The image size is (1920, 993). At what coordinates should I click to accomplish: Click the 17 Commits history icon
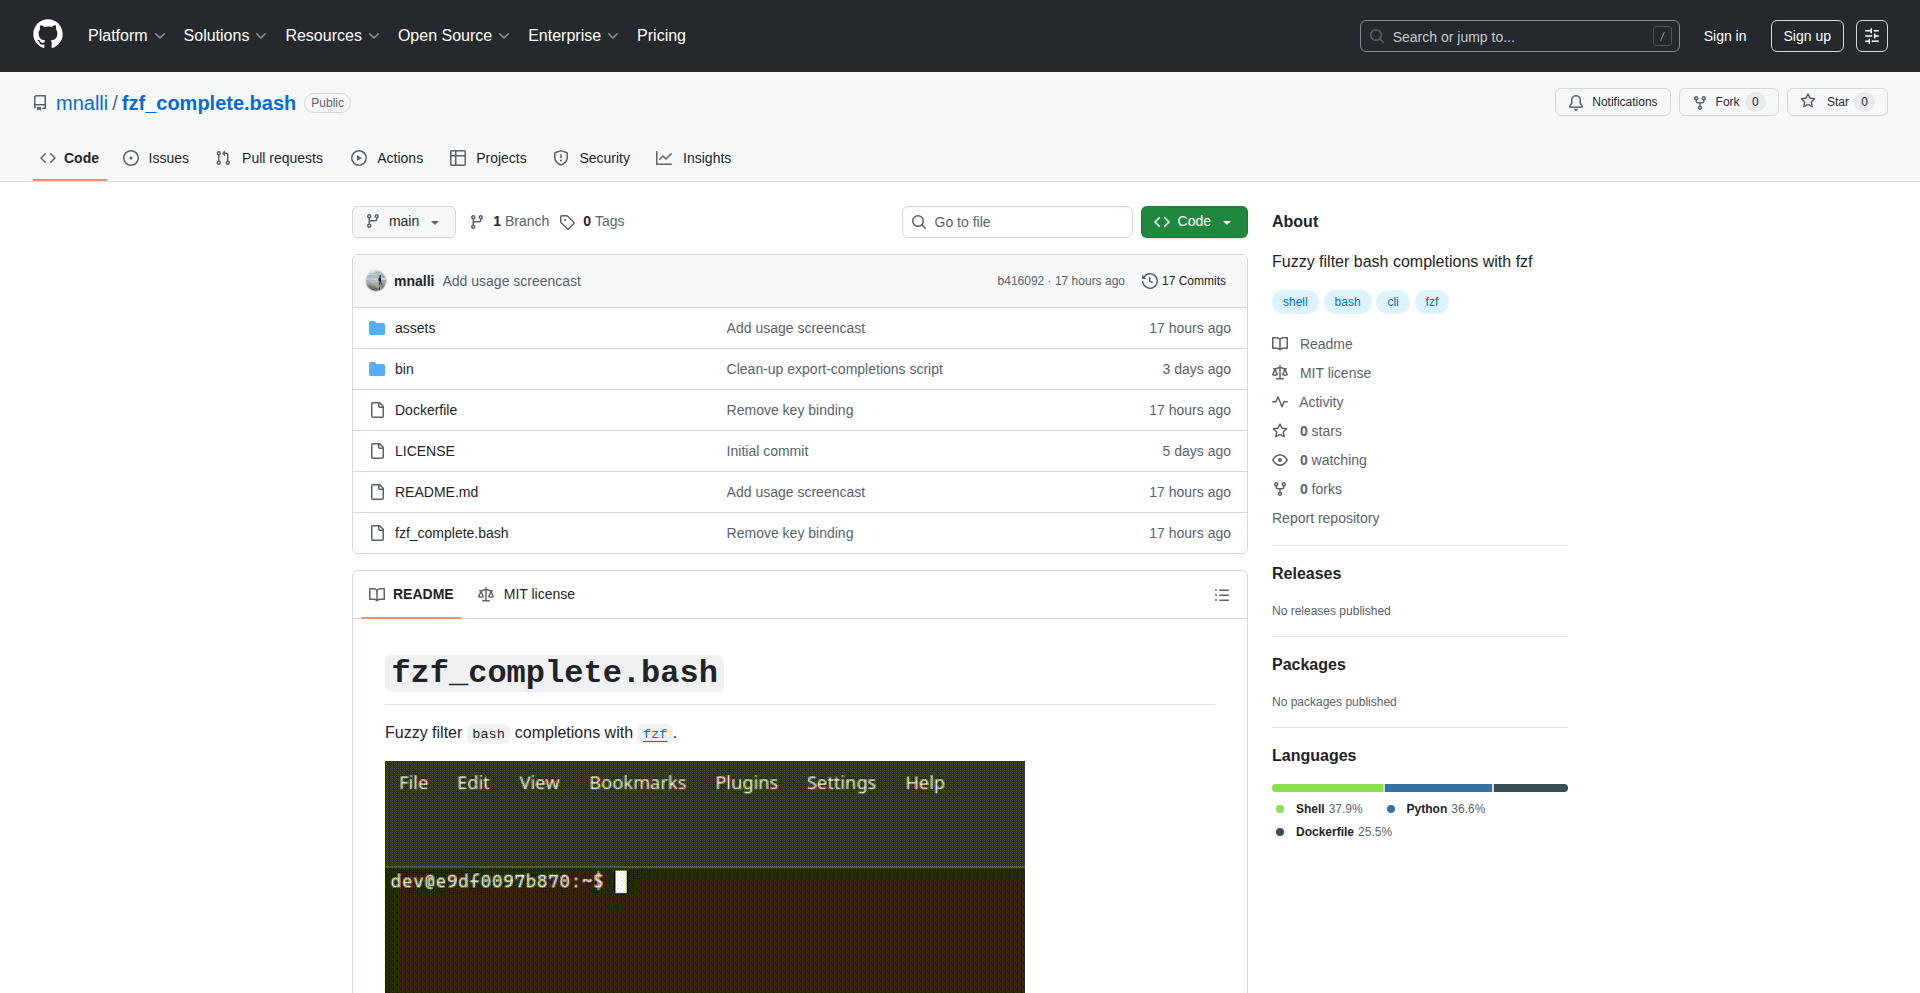pos(1150,281)
